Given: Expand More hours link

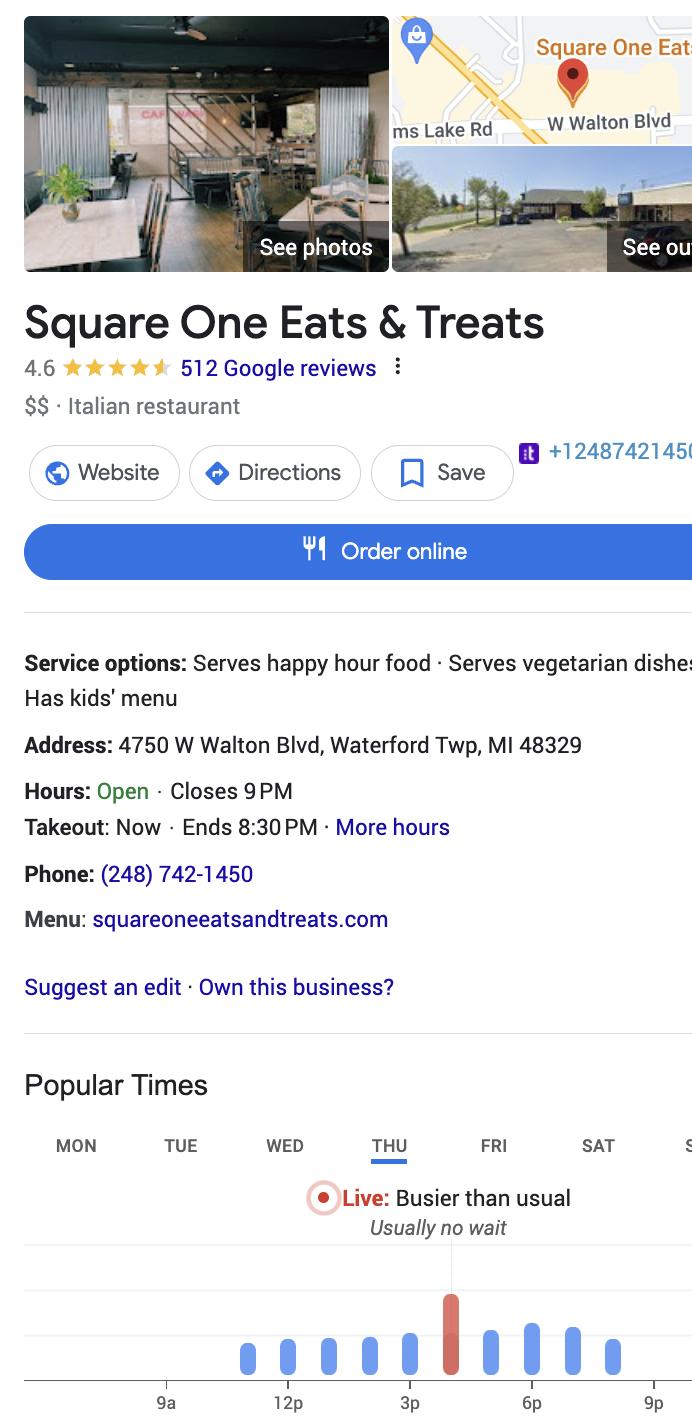Looking at the screenshot, I should coord(393,827).
